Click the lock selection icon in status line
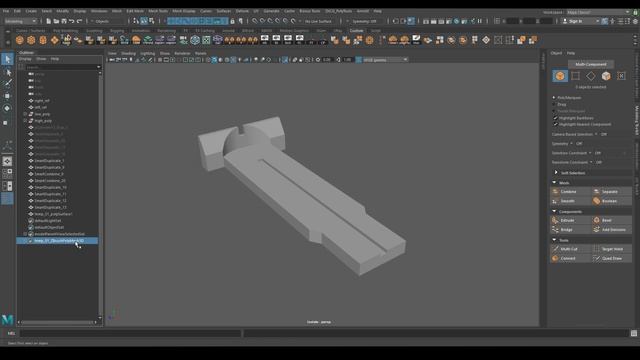The image size is (640, 360). click(233, 21)
